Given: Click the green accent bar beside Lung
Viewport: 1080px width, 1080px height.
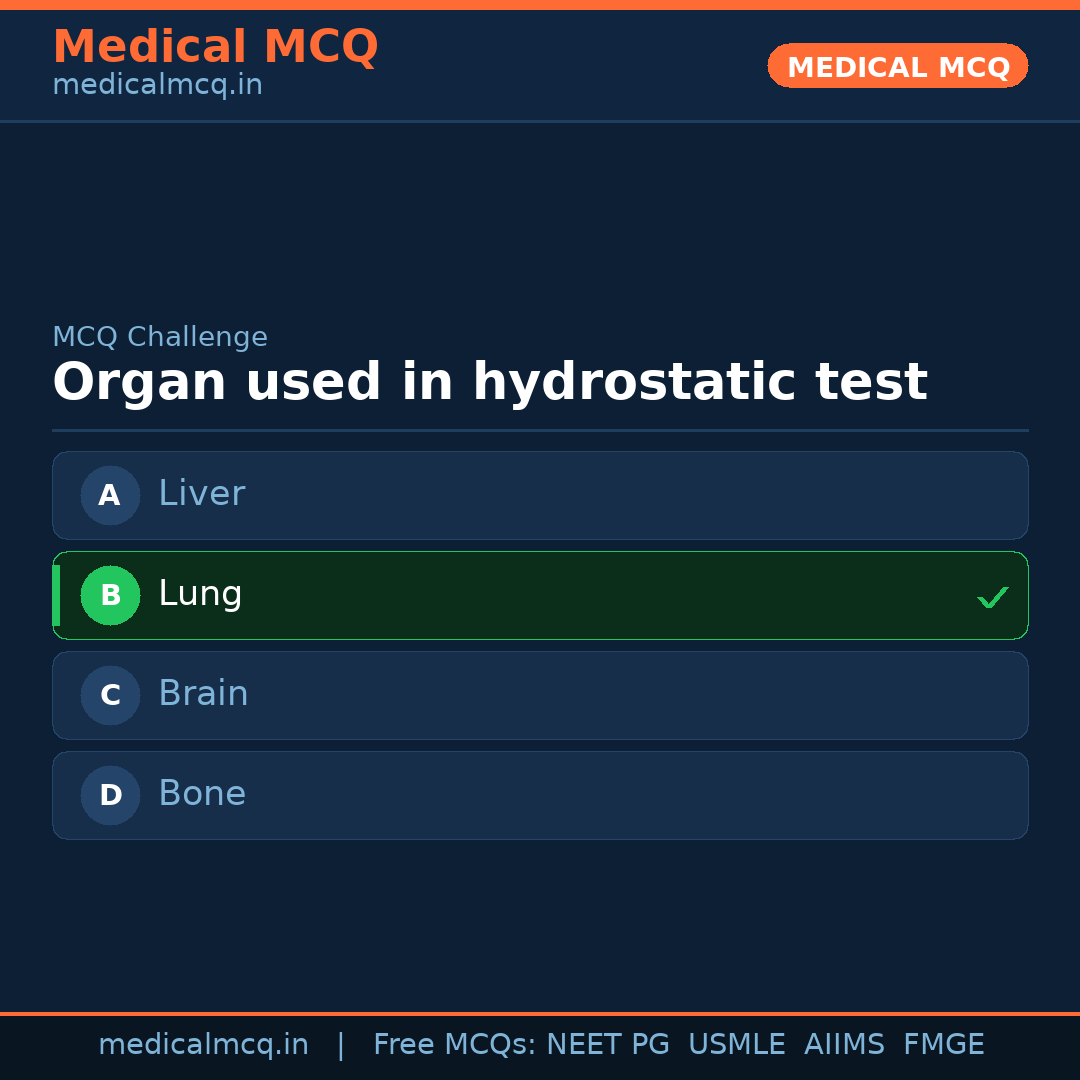Looking at the screenshot, I should click(57, 595).
